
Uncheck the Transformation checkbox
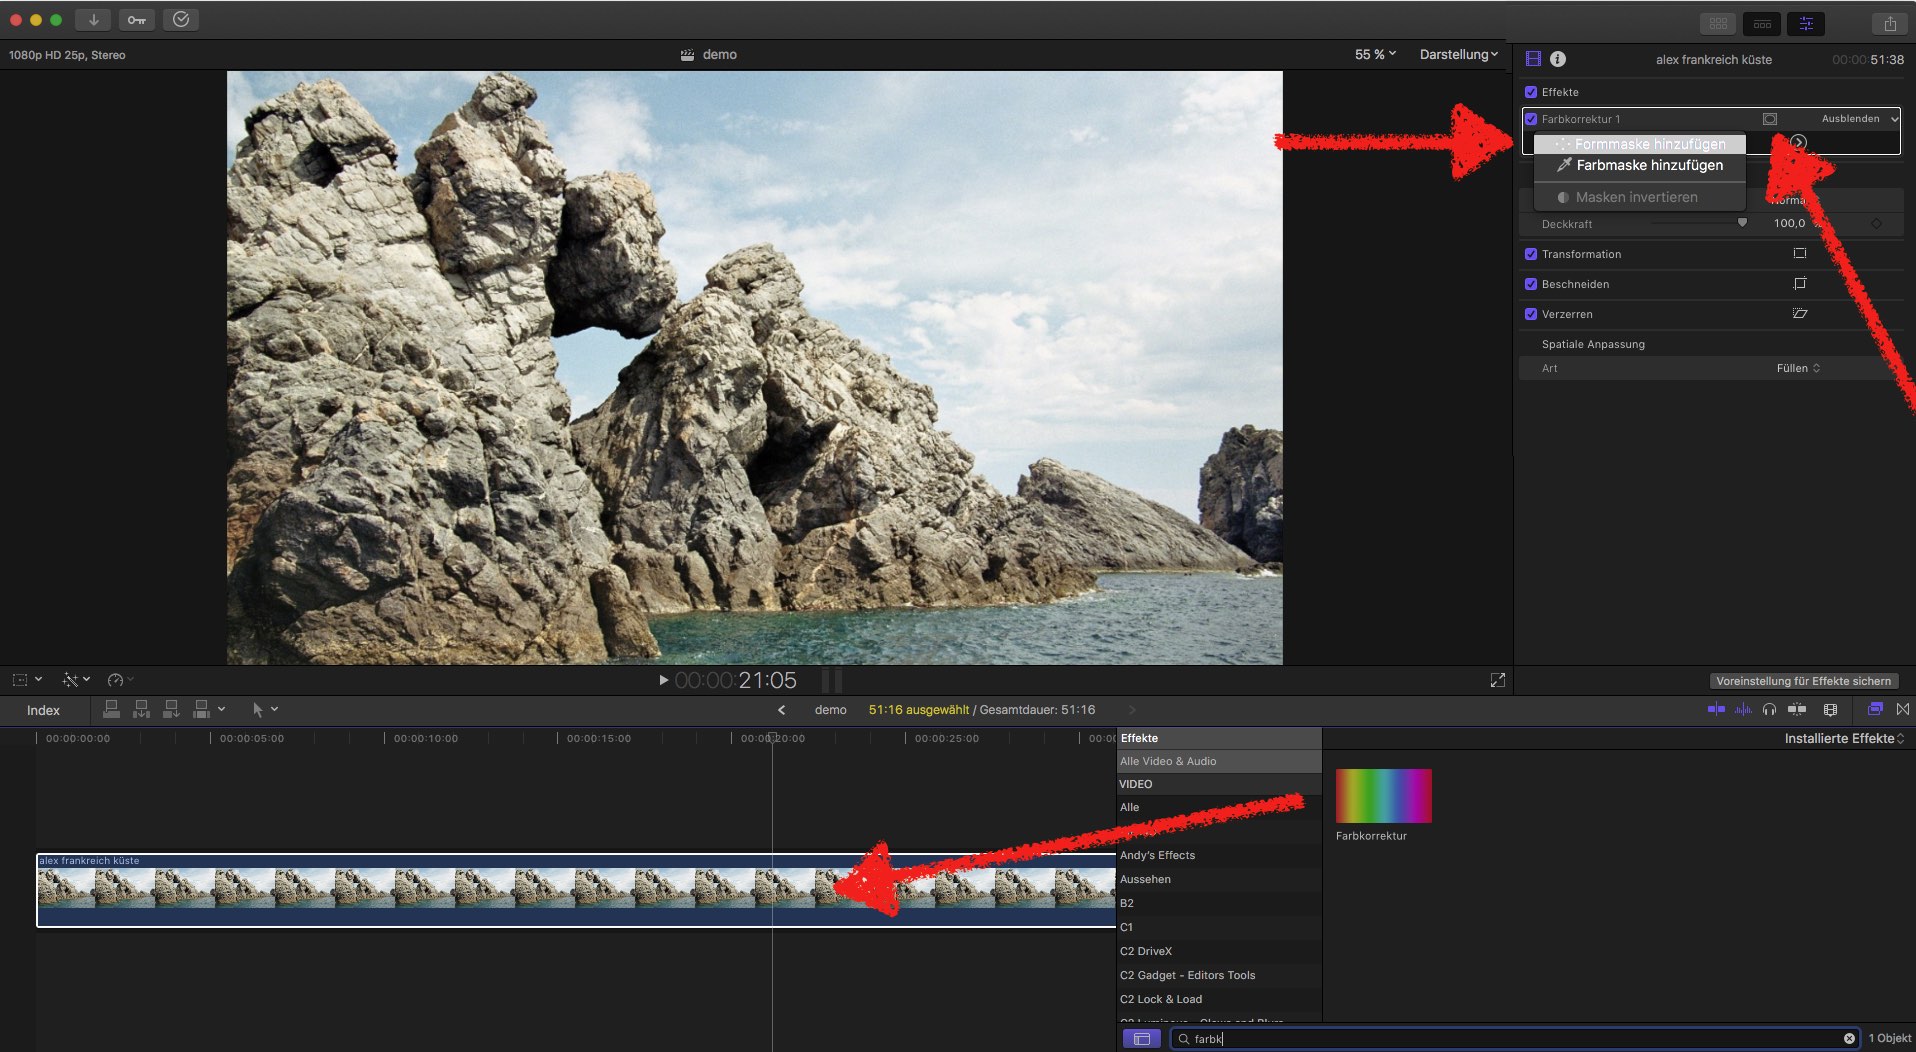tap(1530, 254)
